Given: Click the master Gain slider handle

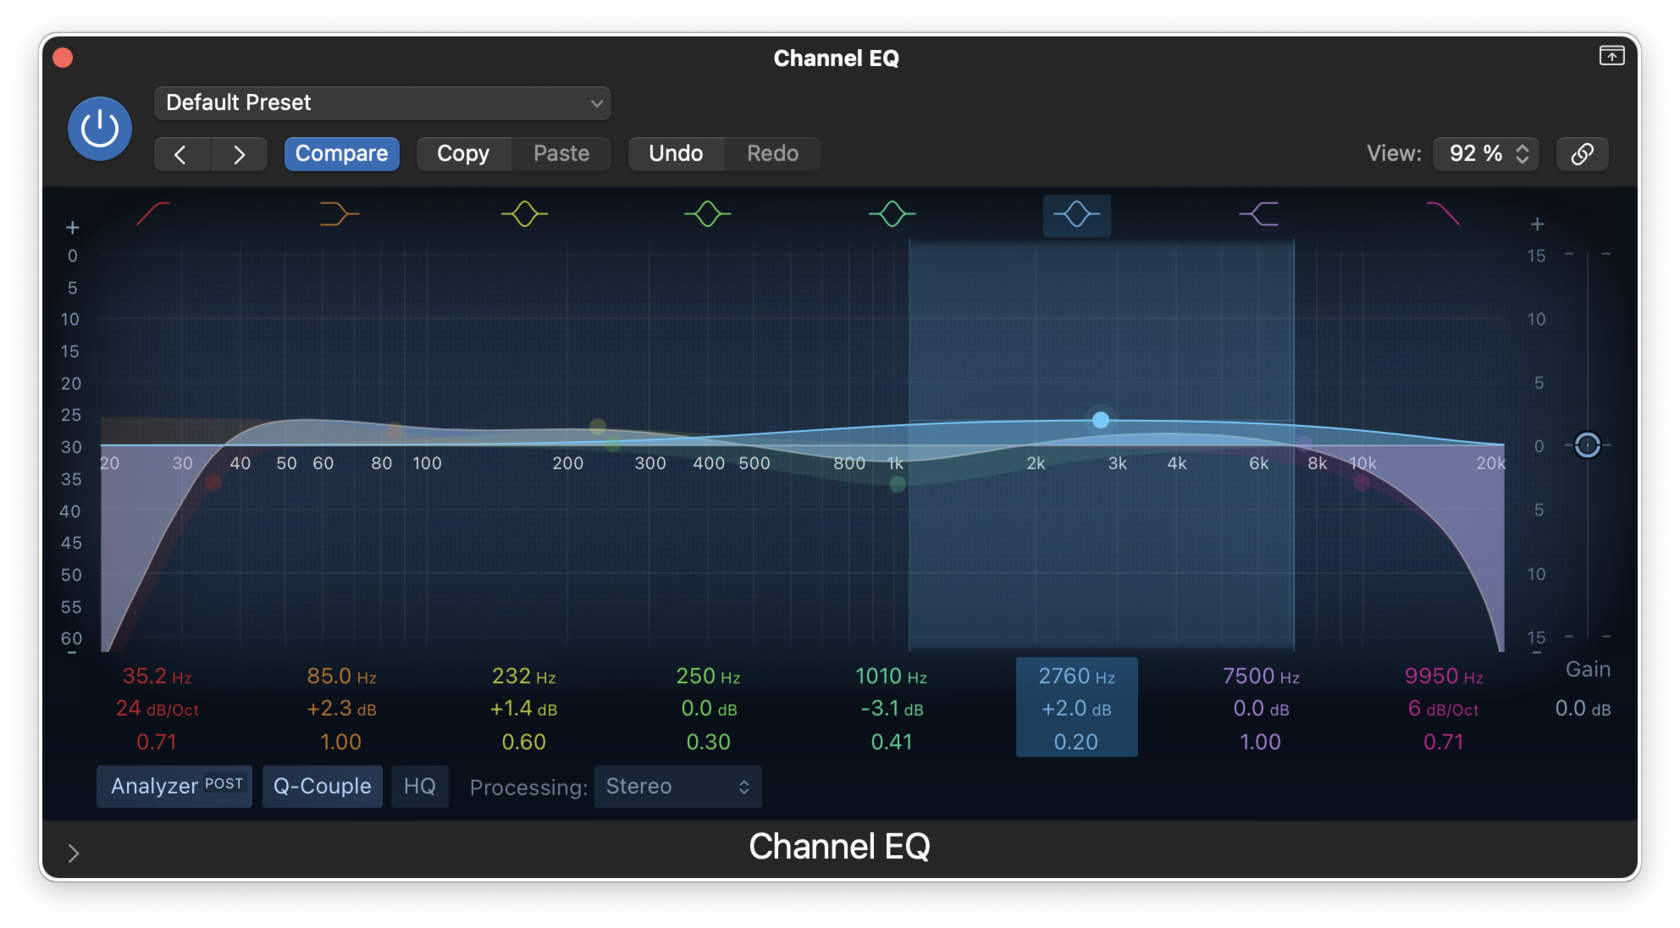Looking at the screenshot, I should (1587, 445).
